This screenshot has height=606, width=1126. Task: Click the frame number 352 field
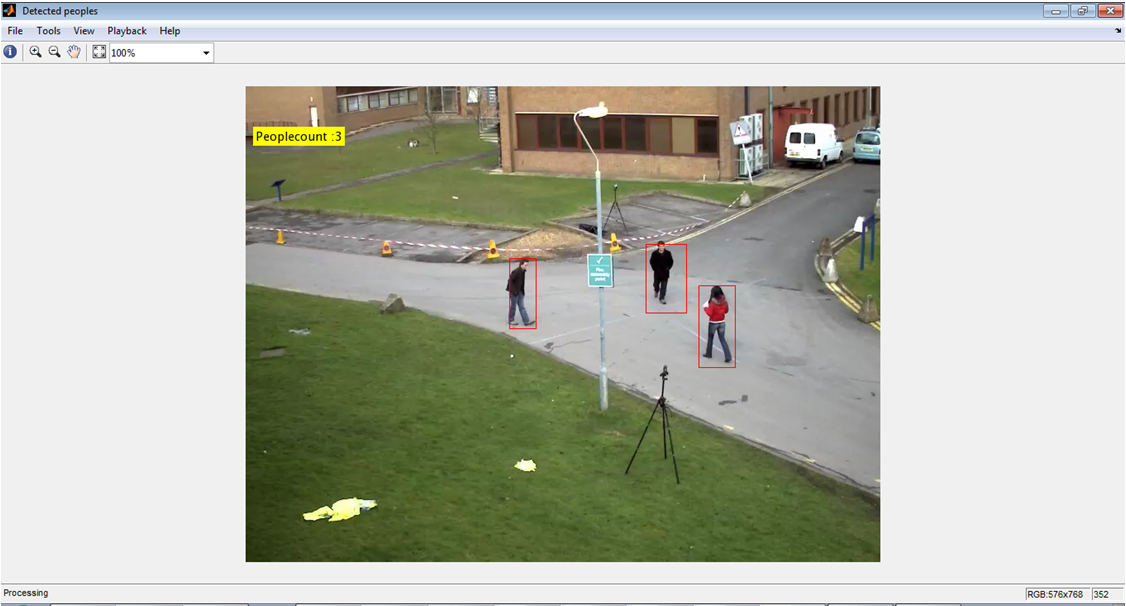[x=1101, y=594]
